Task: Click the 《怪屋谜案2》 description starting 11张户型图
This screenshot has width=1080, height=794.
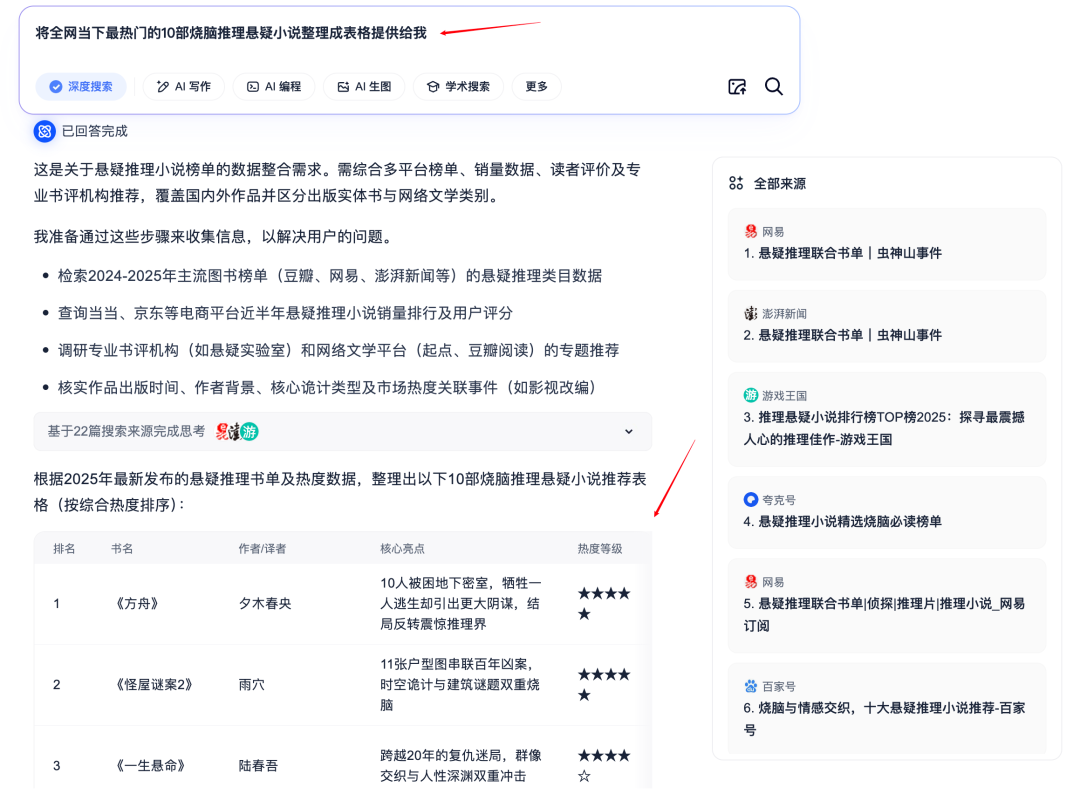Action: pyautogui.click(x=460, y=685)
